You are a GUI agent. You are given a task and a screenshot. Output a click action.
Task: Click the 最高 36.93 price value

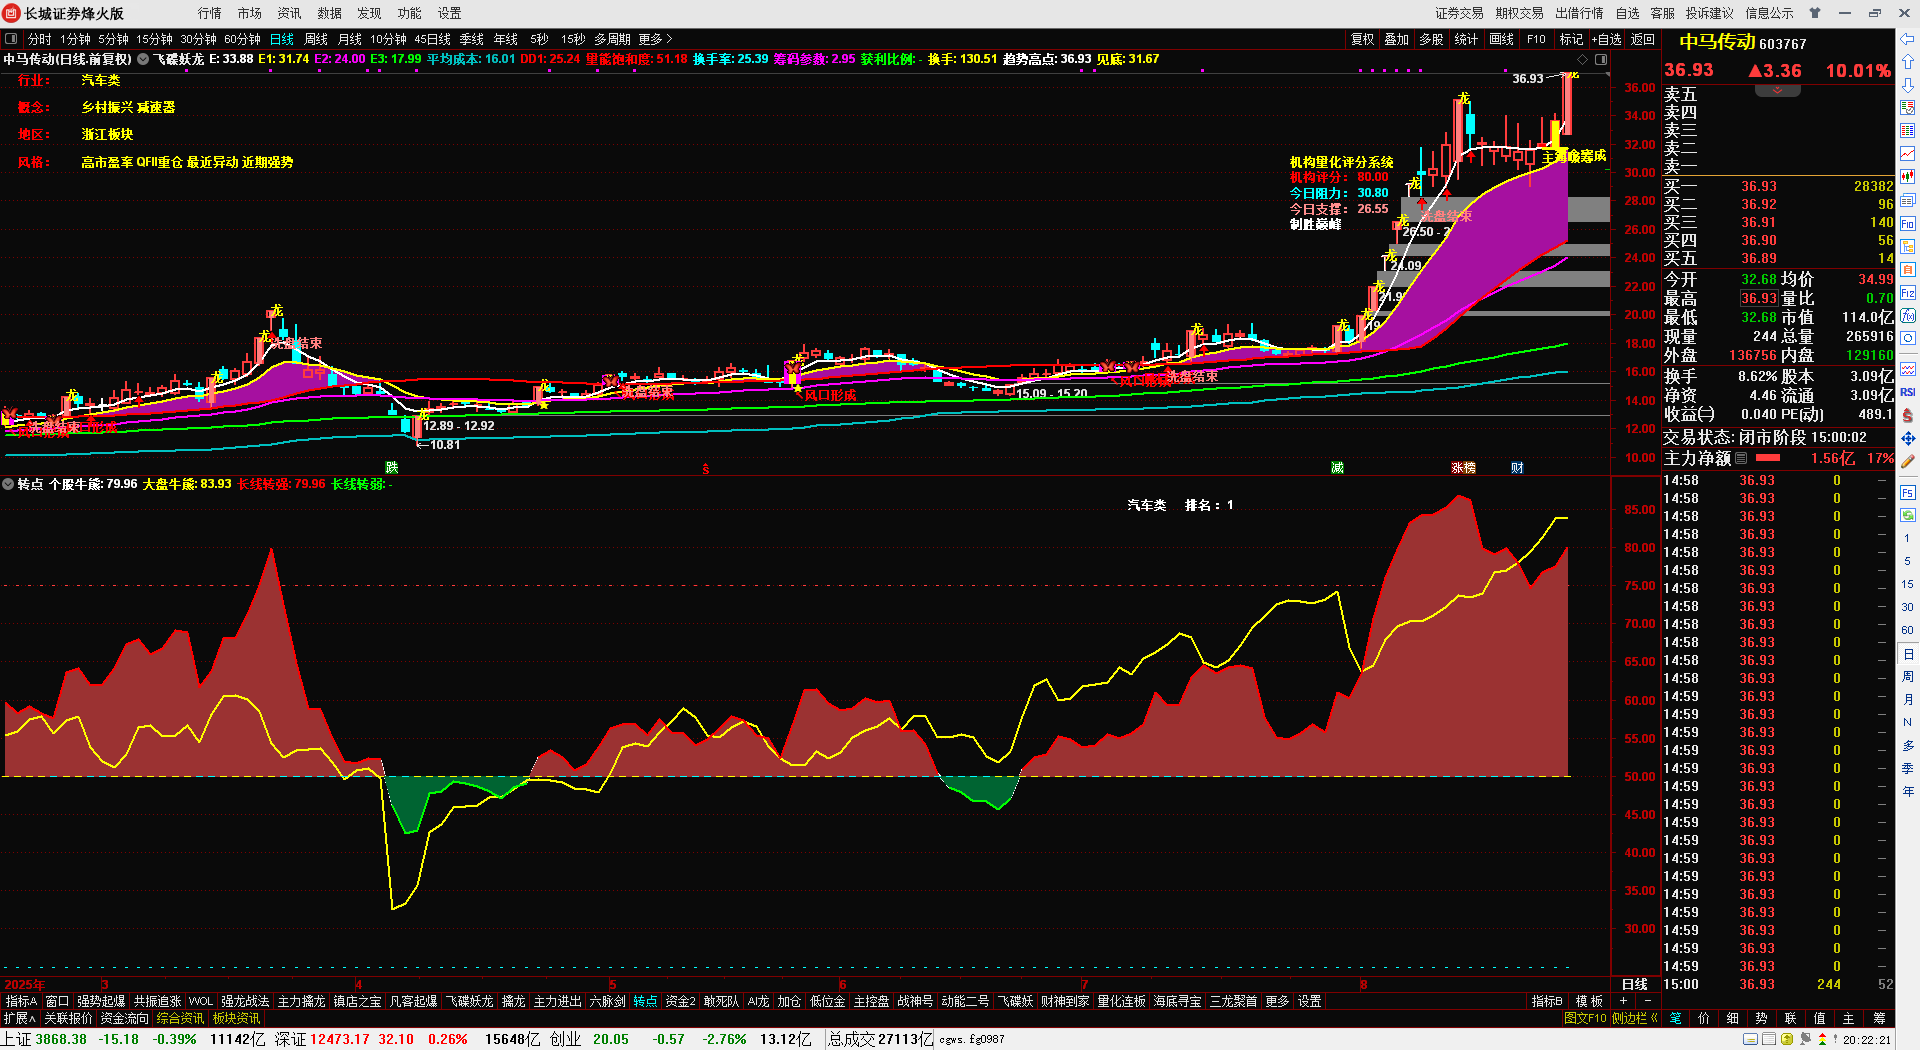[x=1759, y=298]
